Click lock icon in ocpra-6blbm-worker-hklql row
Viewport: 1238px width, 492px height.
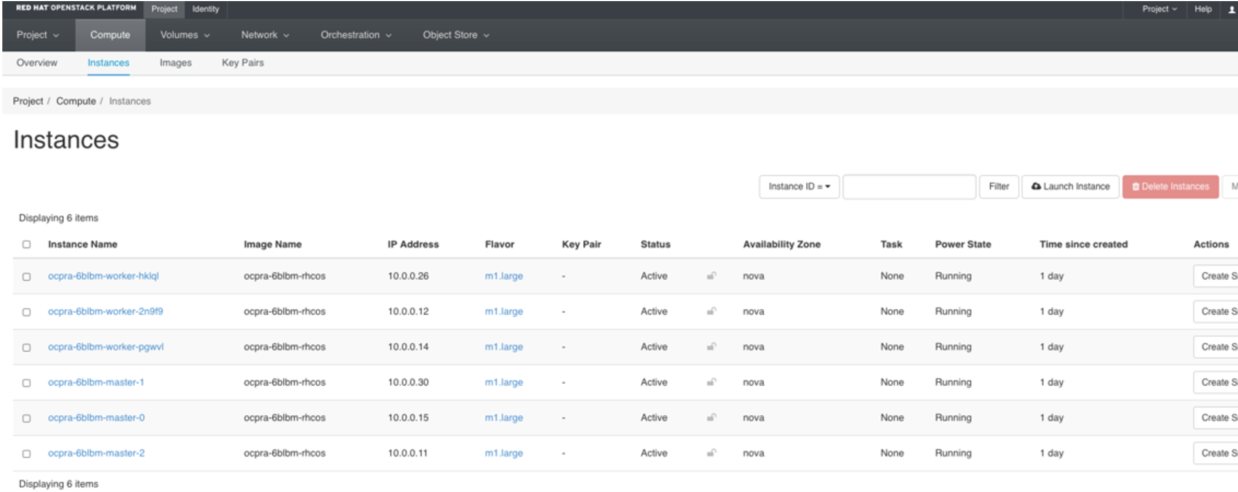click(711, 276)
